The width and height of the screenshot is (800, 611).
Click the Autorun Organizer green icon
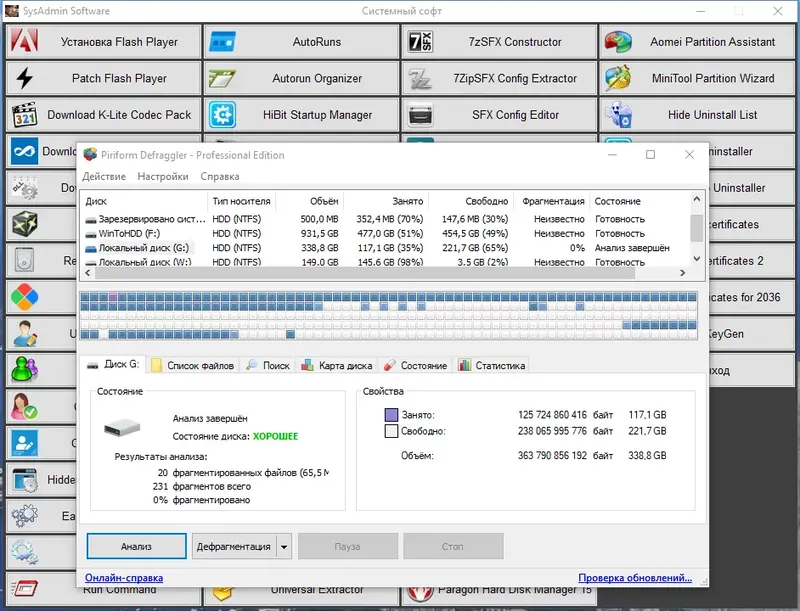[x=222, y=79]
